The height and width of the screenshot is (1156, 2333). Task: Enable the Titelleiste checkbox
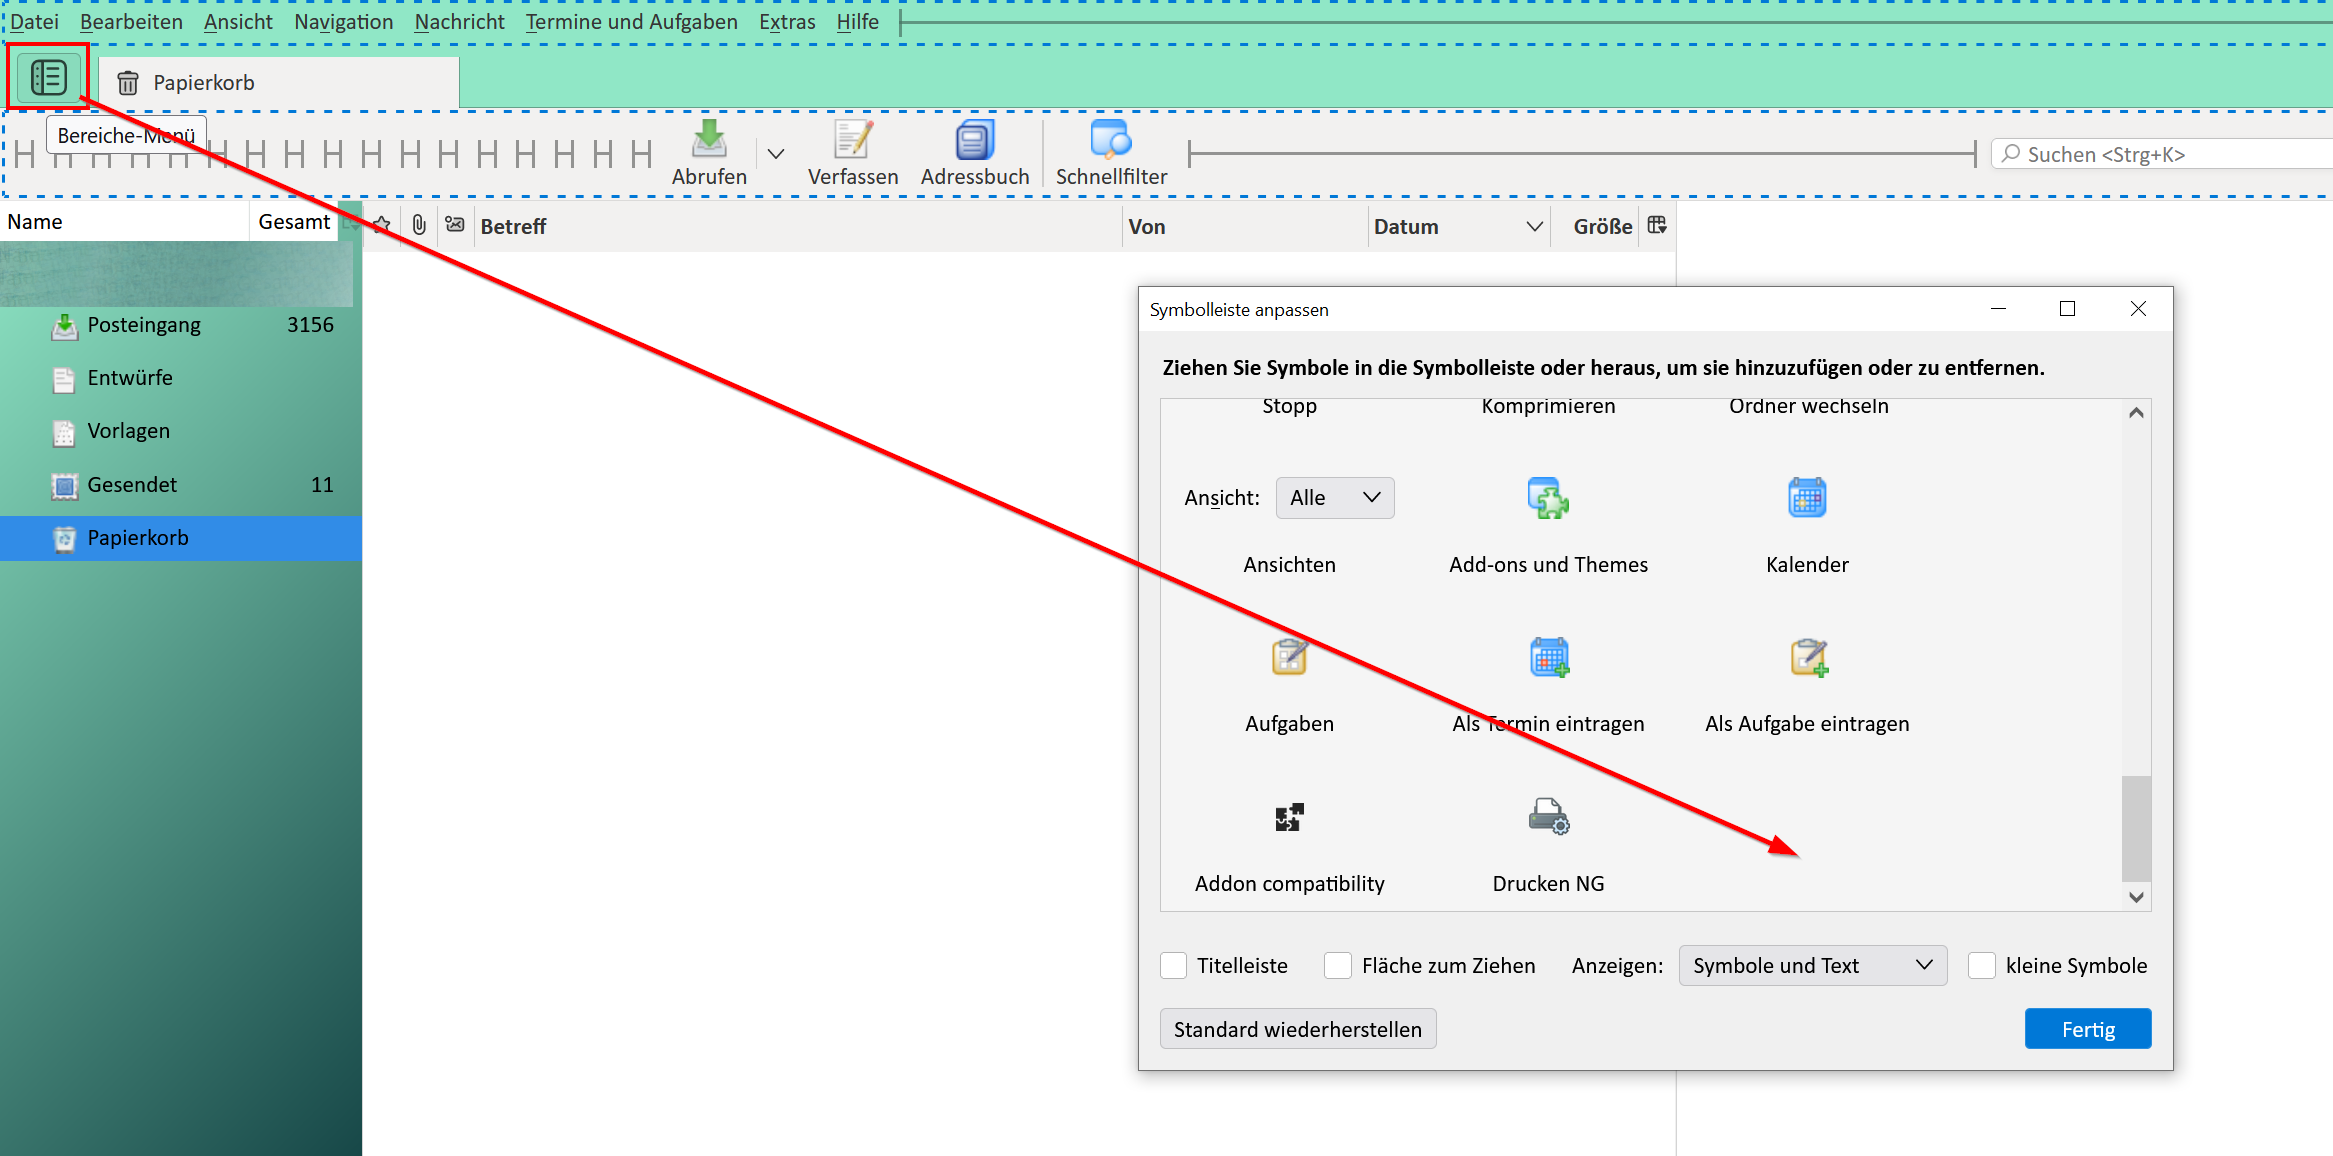(1174, 966)
